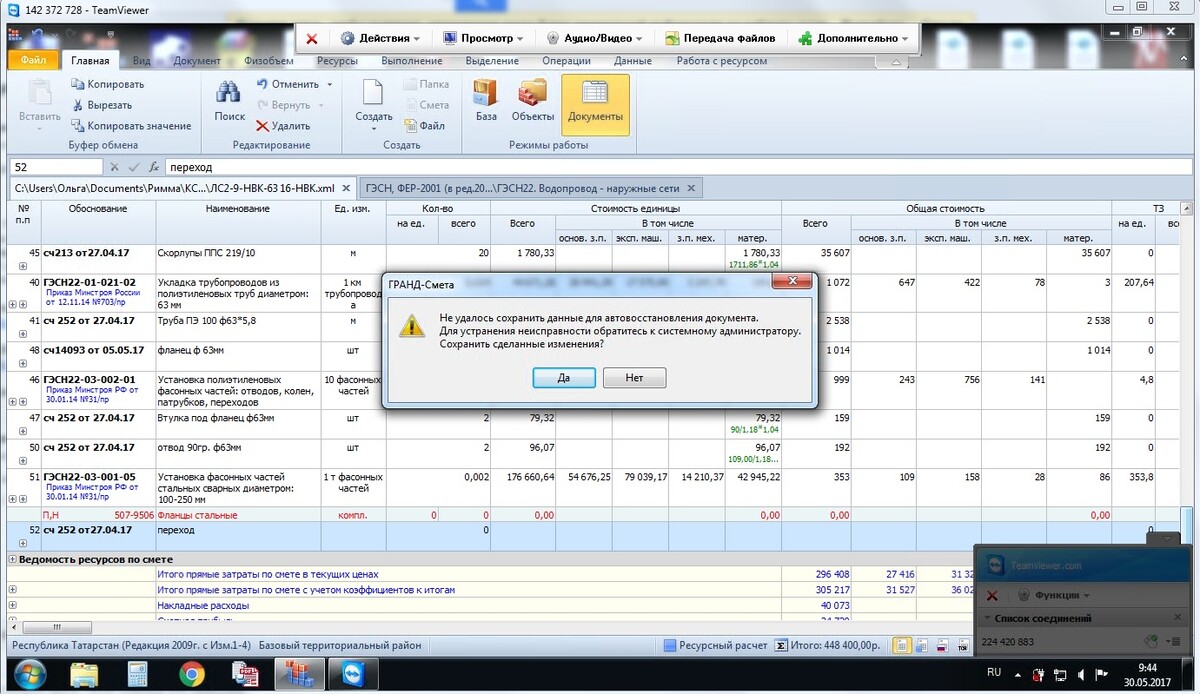Click Да to save changes
The image size is (1200, 694).
[x=563, y=378]
